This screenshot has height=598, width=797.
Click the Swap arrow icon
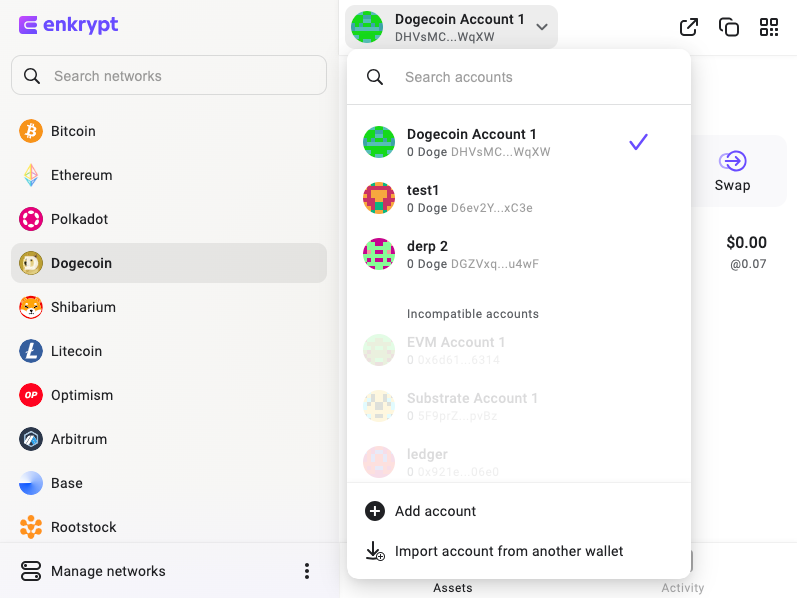pos(732,161)
